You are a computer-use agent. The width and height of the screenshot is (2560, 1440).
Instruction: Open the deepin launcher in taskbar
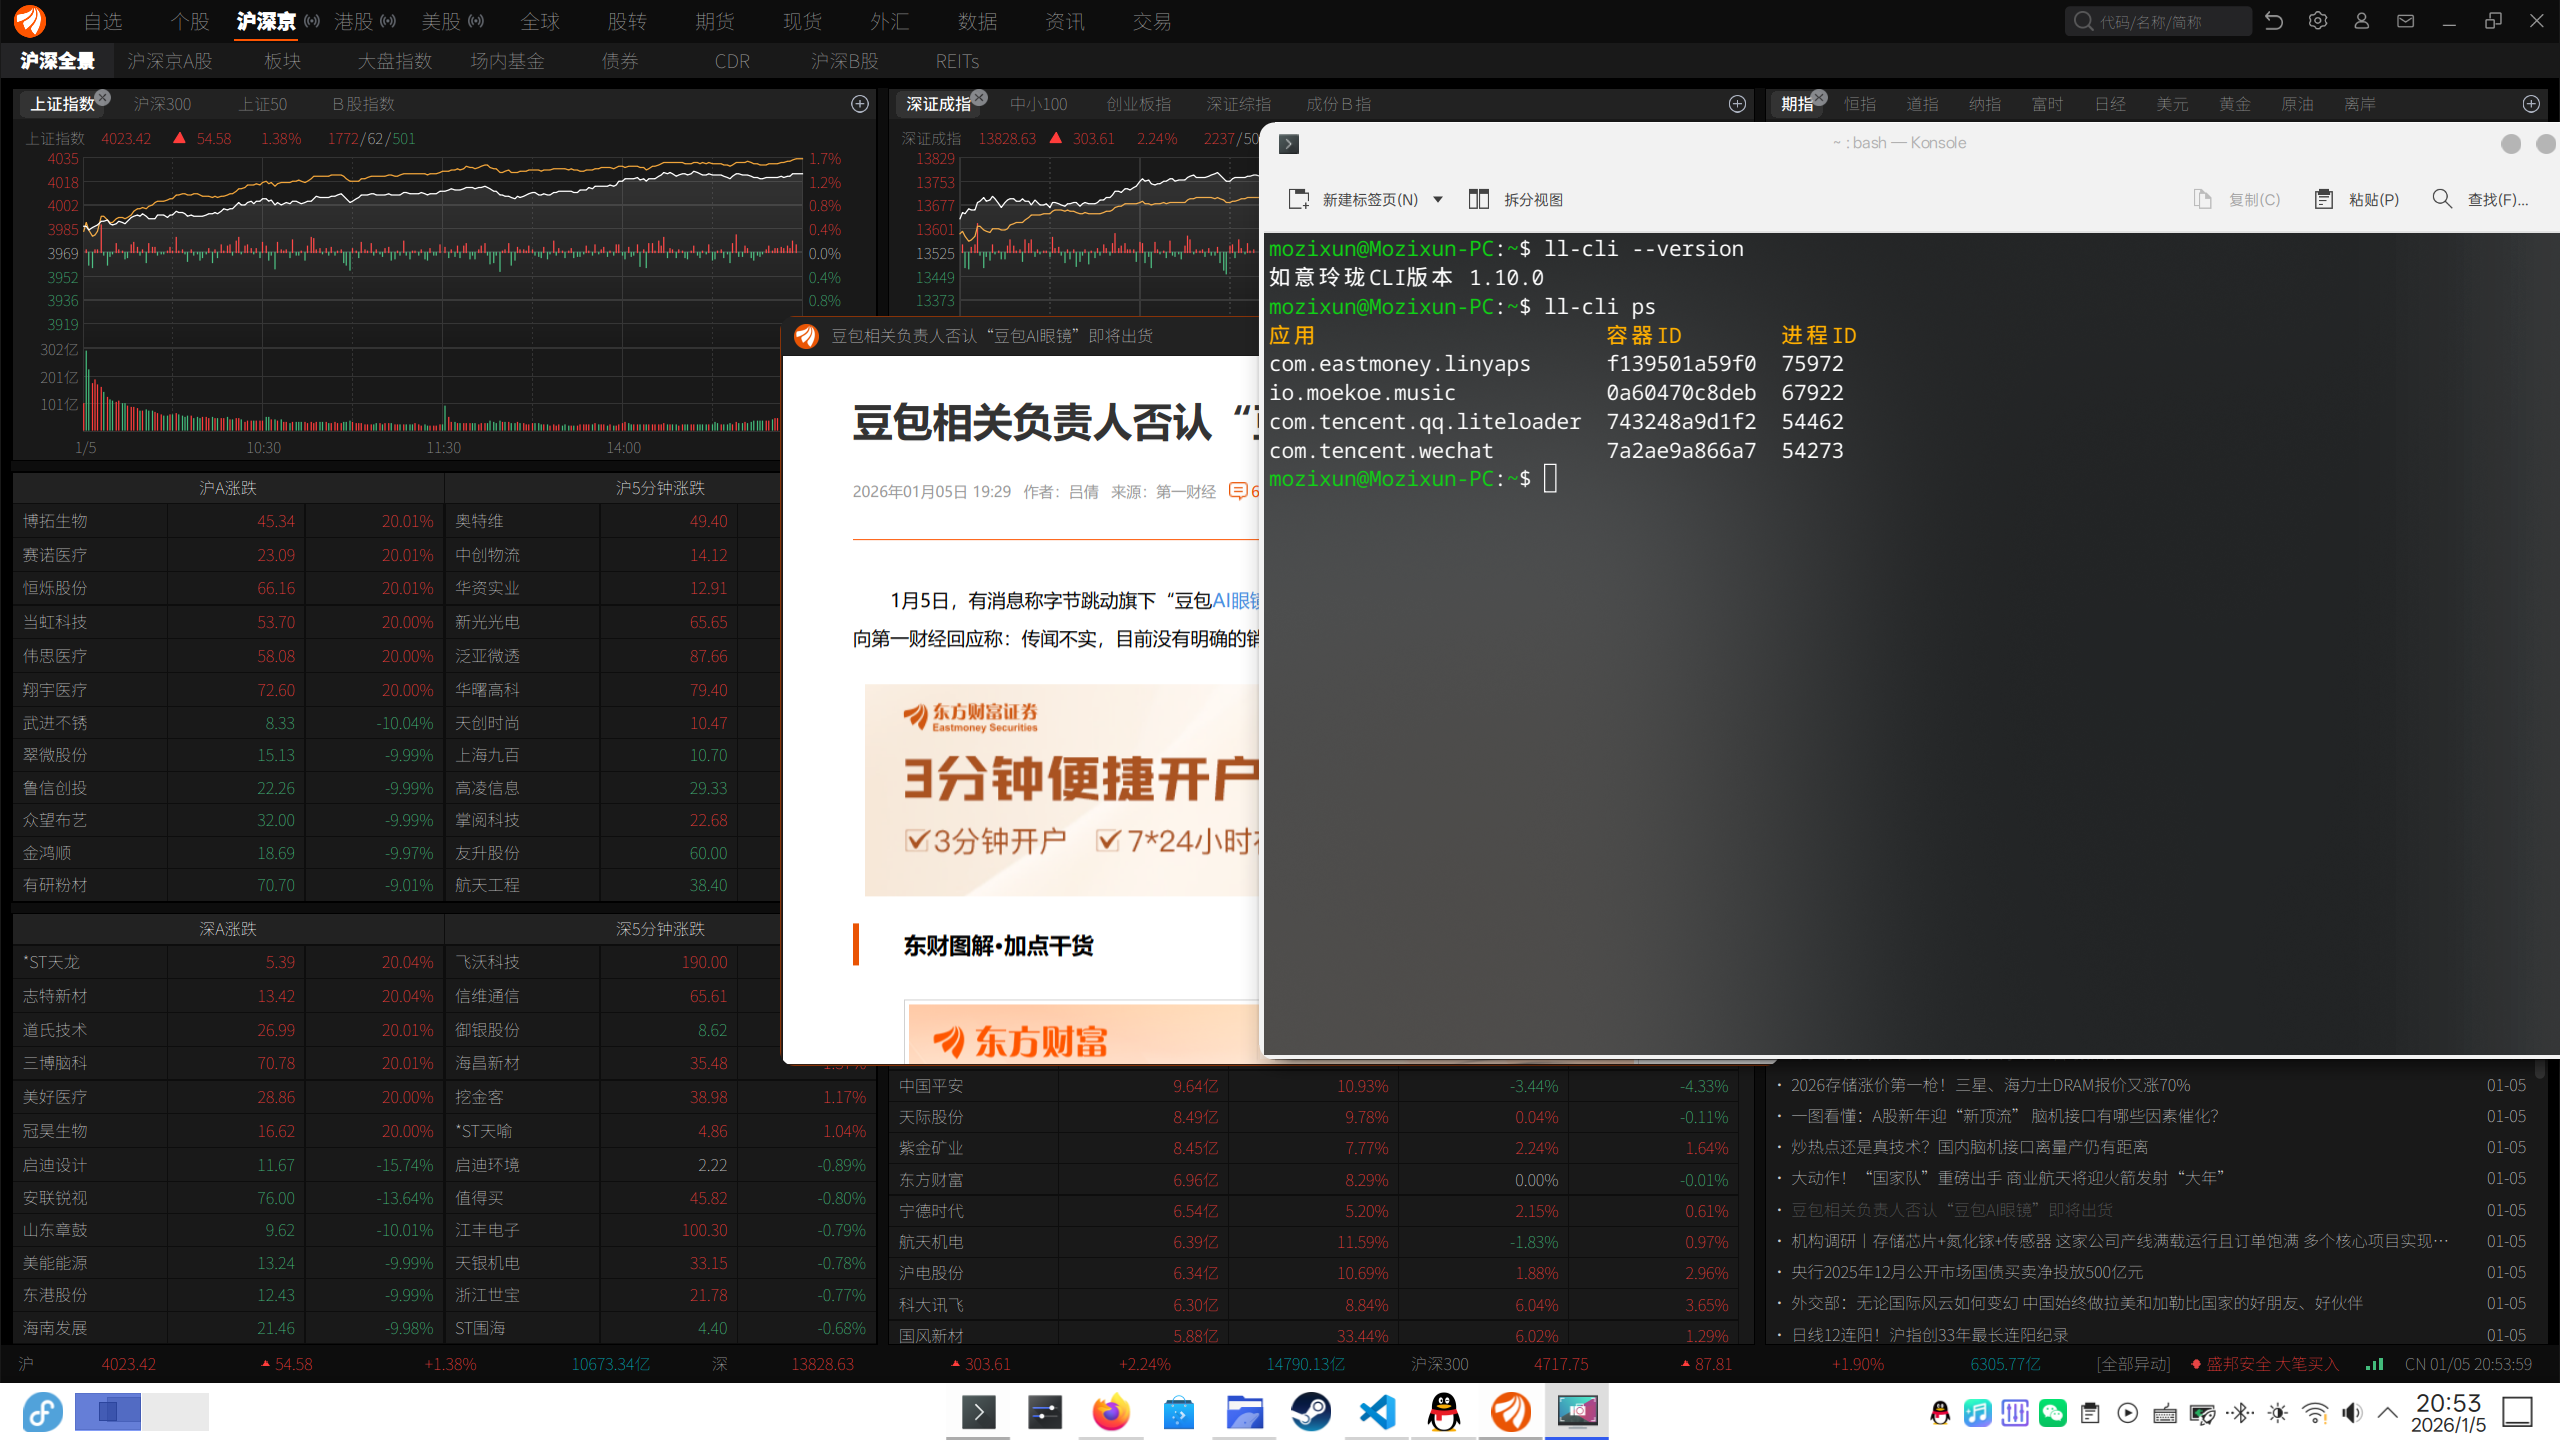pyautogui.click(x=42, y=1412)
